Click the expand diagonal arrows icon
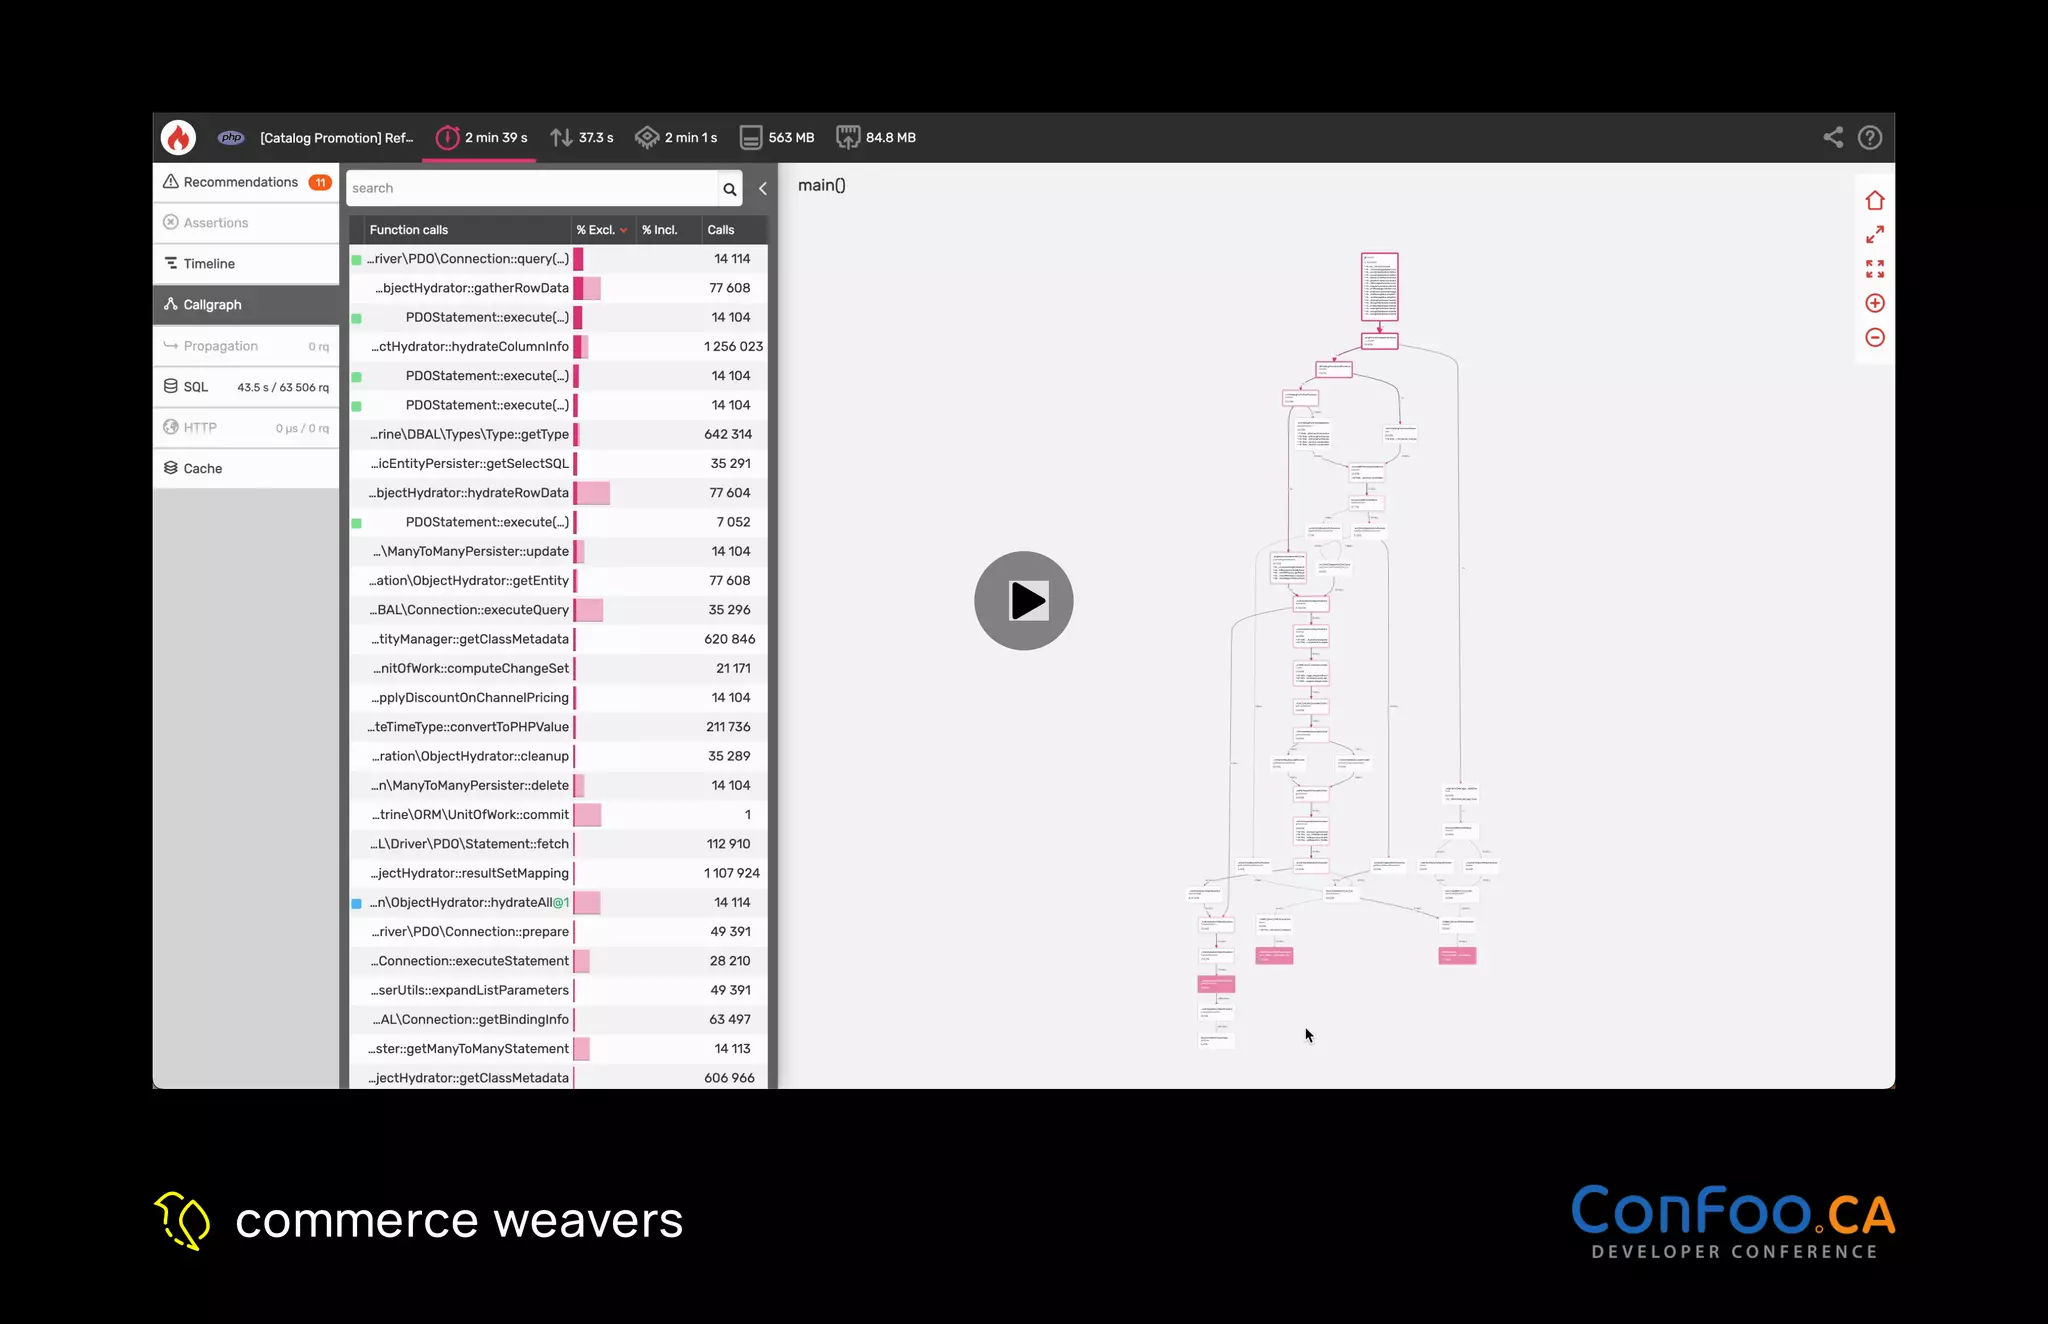The width and height of the screenshot is (2048, 1324). 1874,235
